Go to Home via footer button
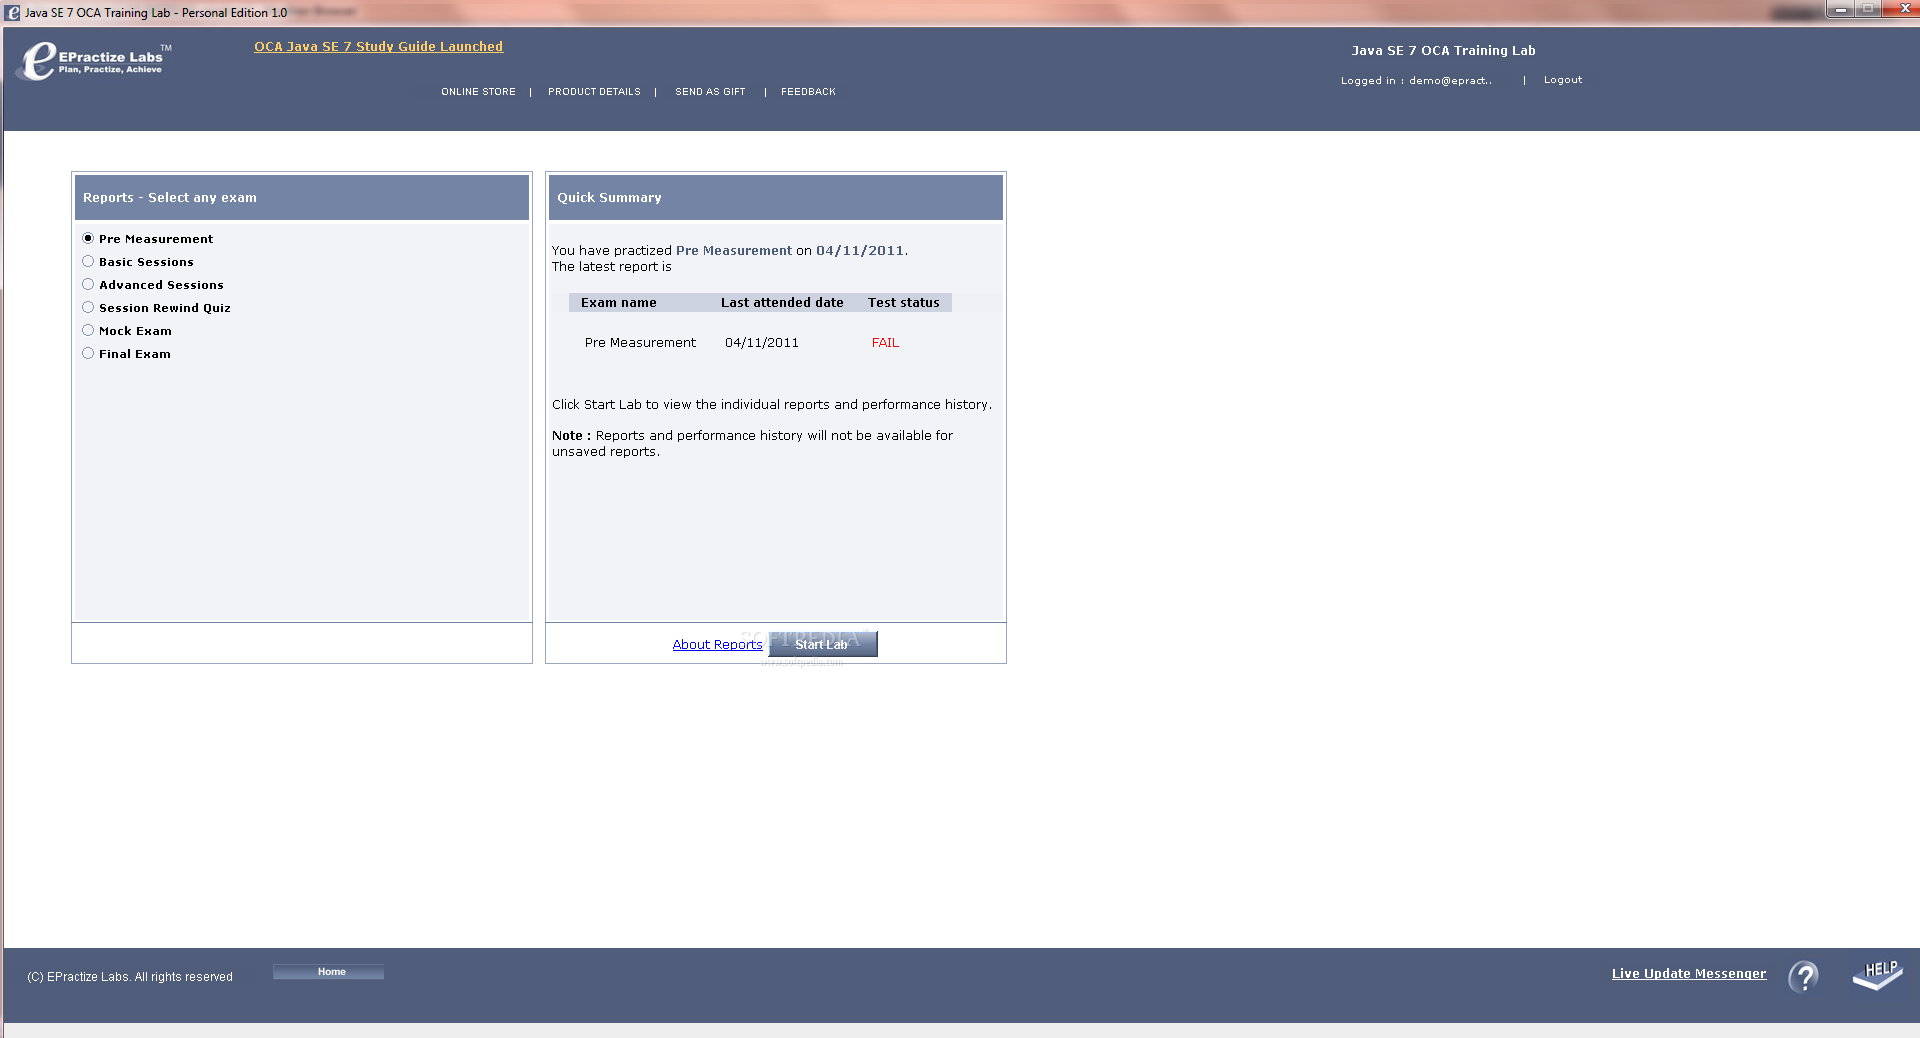Viewport: 1920px width, 1038px height. 328,972
